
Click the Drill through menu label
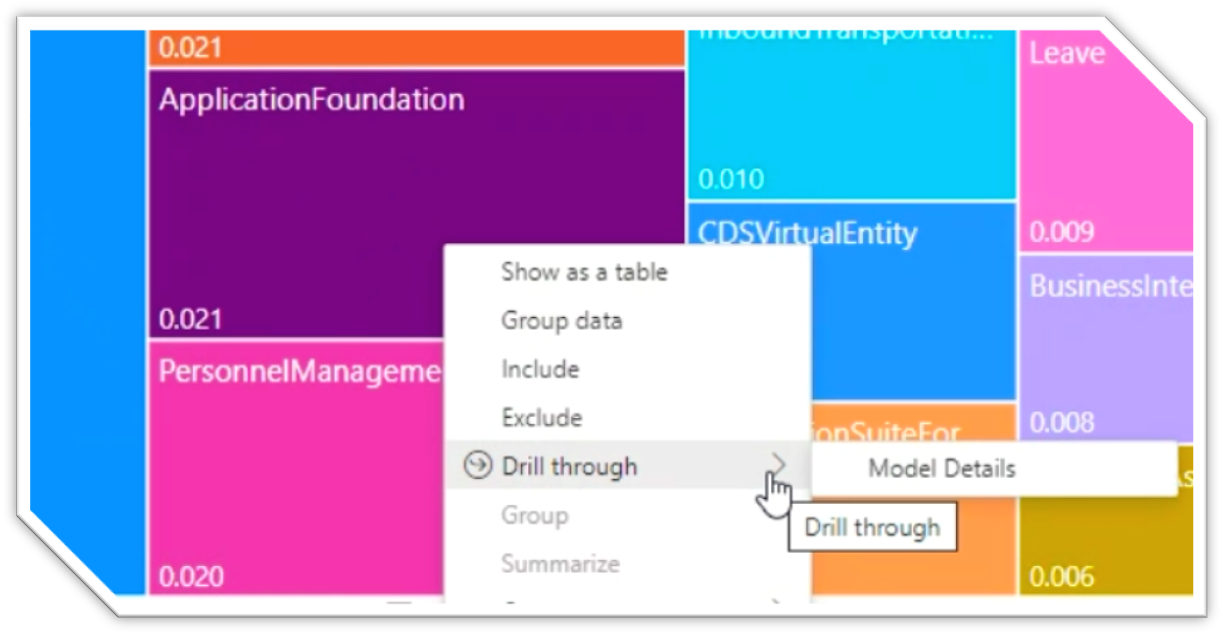coord(569,466)
